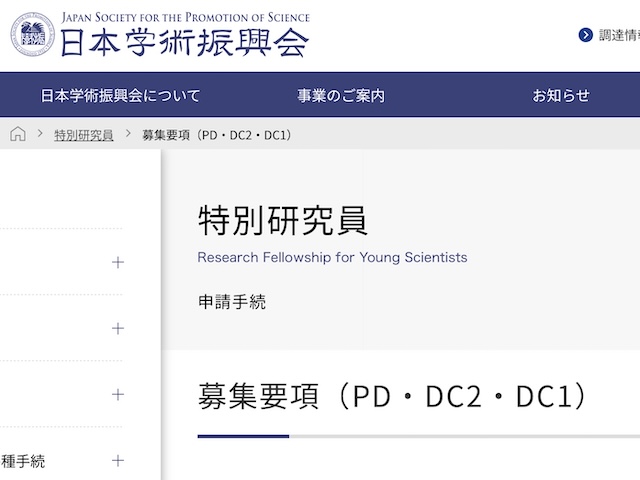Click the 申請手続 label under the title
The image size is (640, 480).
(232, 301)
